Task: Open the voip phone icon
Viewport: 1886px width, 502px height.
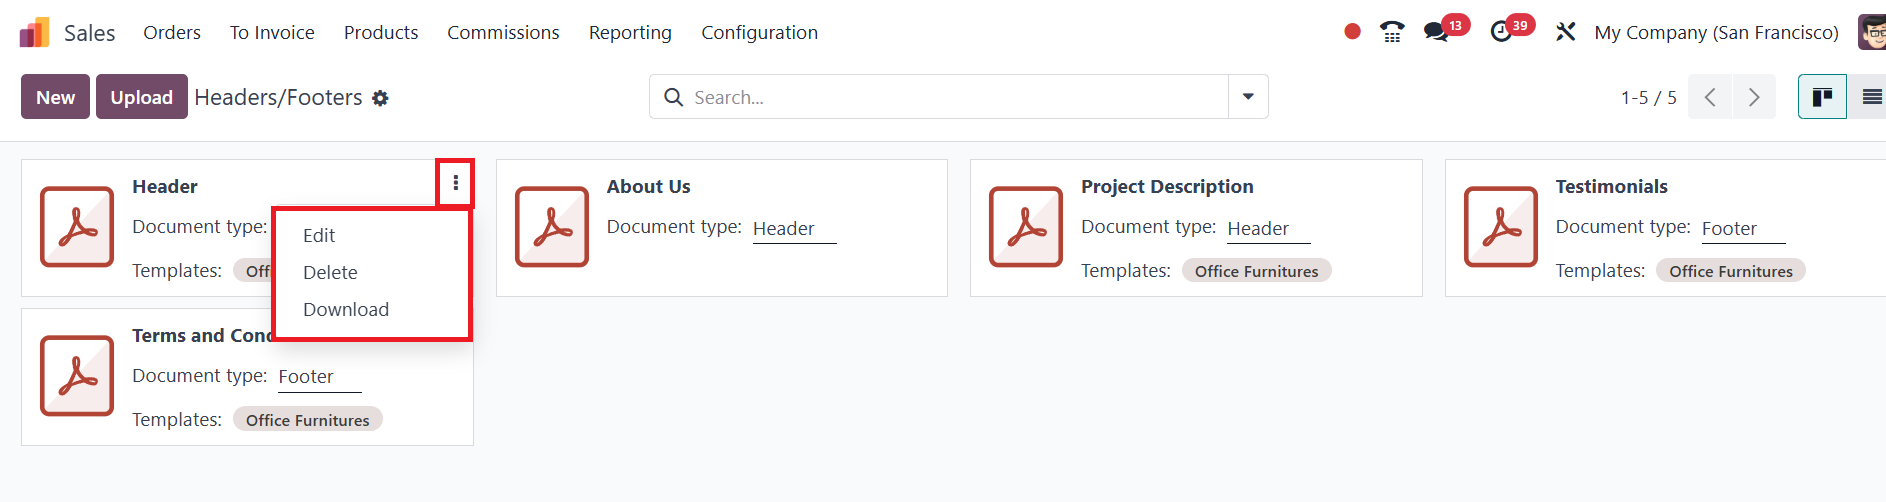Action: click(1392, 32)
